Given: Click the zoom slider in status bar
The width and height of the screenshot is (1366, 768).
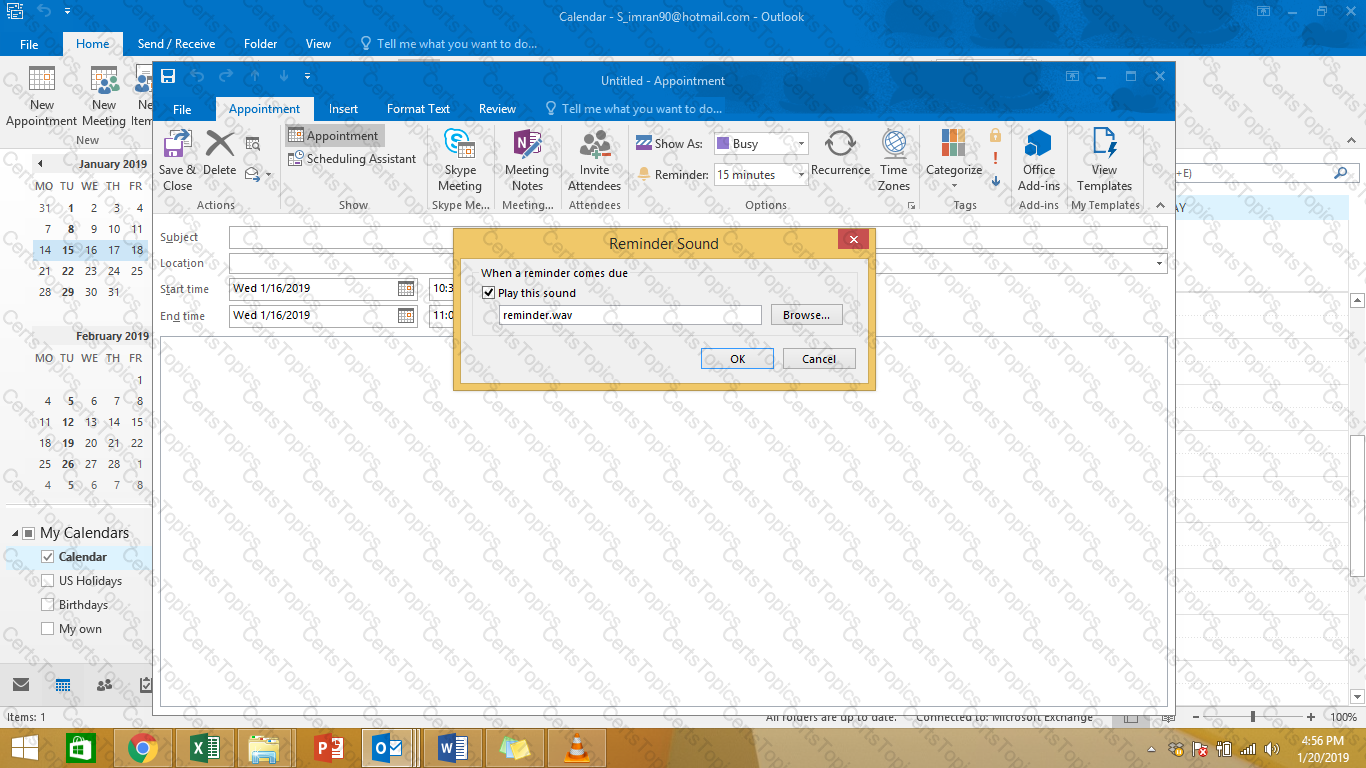Looking at the screenshot, I should pos(1253,717).
